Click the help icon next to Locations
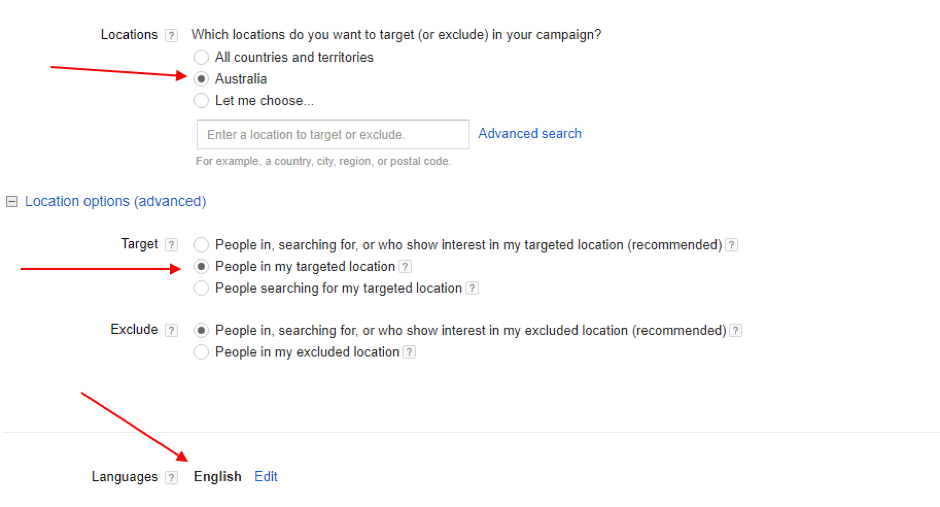This screenshot has height=507, width=940. pyautogui.click(x=171, y=35)
